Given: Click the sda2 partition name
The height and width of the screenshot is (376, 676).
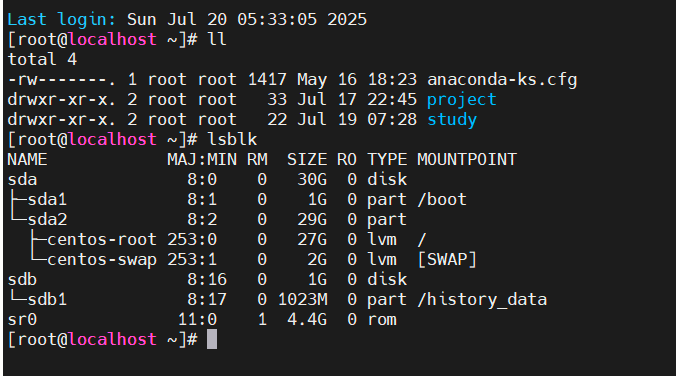Looking at the screenshot, I should point(47,220).
